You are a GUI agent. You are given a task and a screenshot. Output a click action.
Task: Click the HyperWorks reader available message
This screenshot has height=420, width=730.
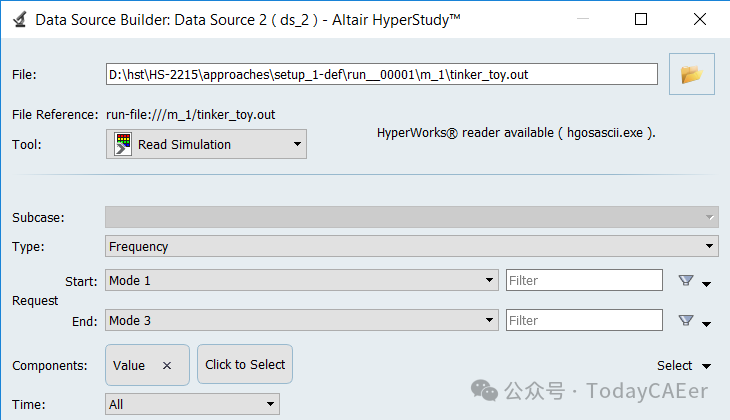[516, 133]
